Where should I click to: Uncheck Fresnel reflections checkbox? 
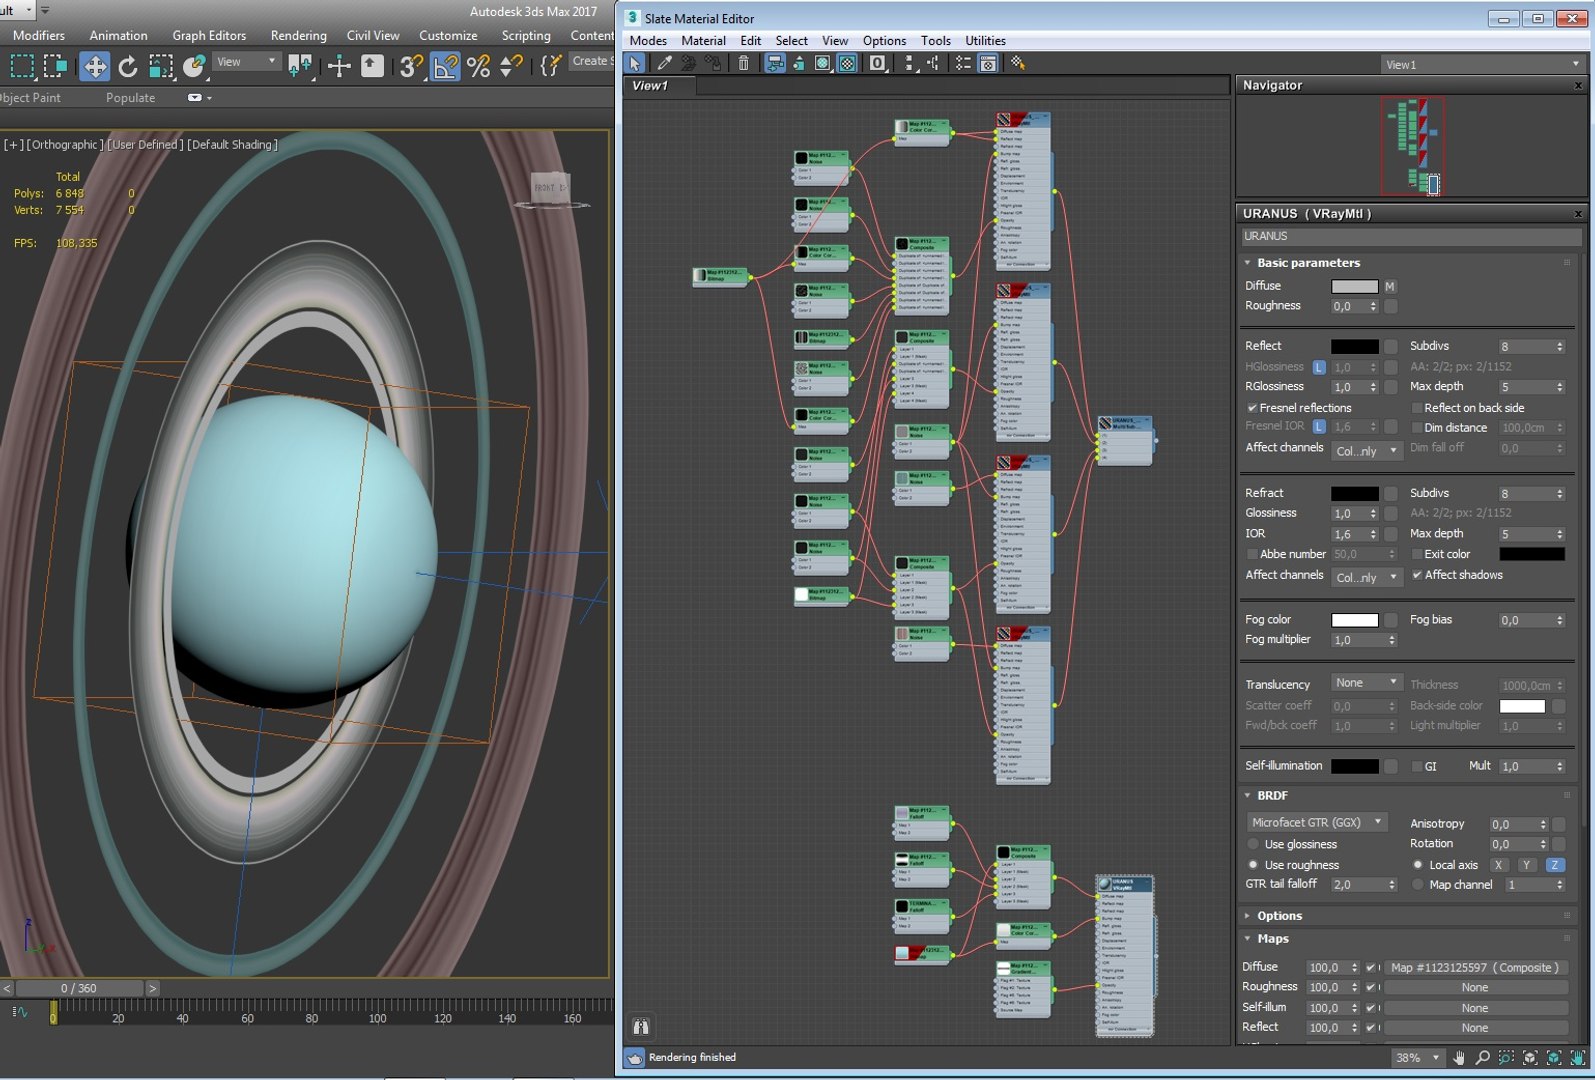1252,408
